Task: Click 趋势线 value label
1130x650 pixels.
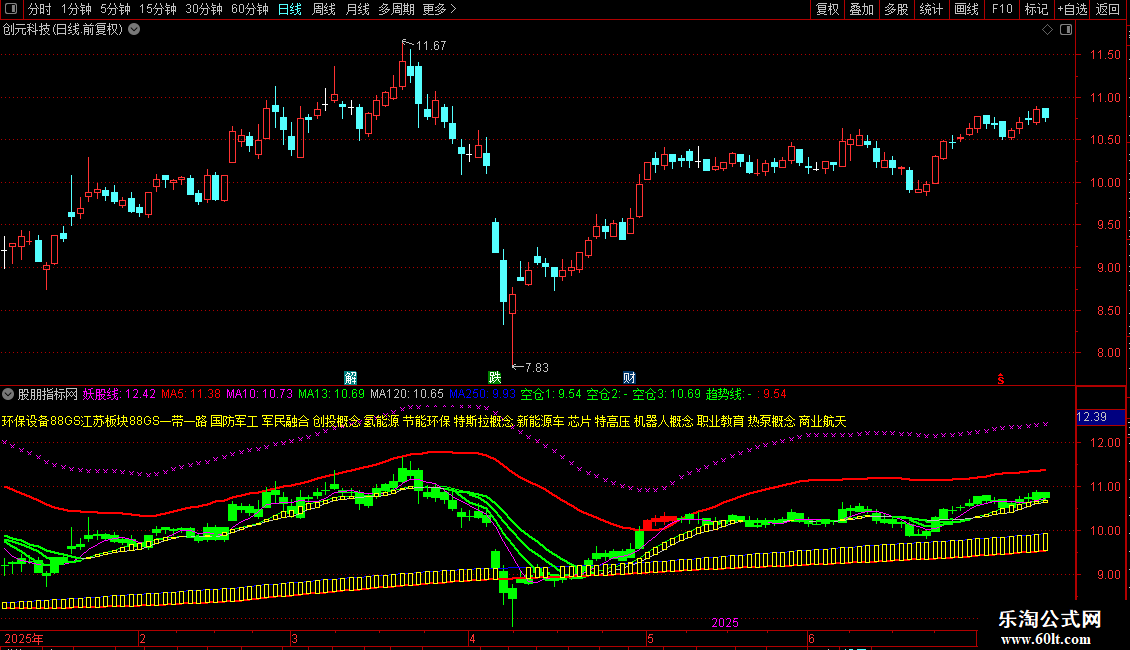Action: [x=747, y=394]
